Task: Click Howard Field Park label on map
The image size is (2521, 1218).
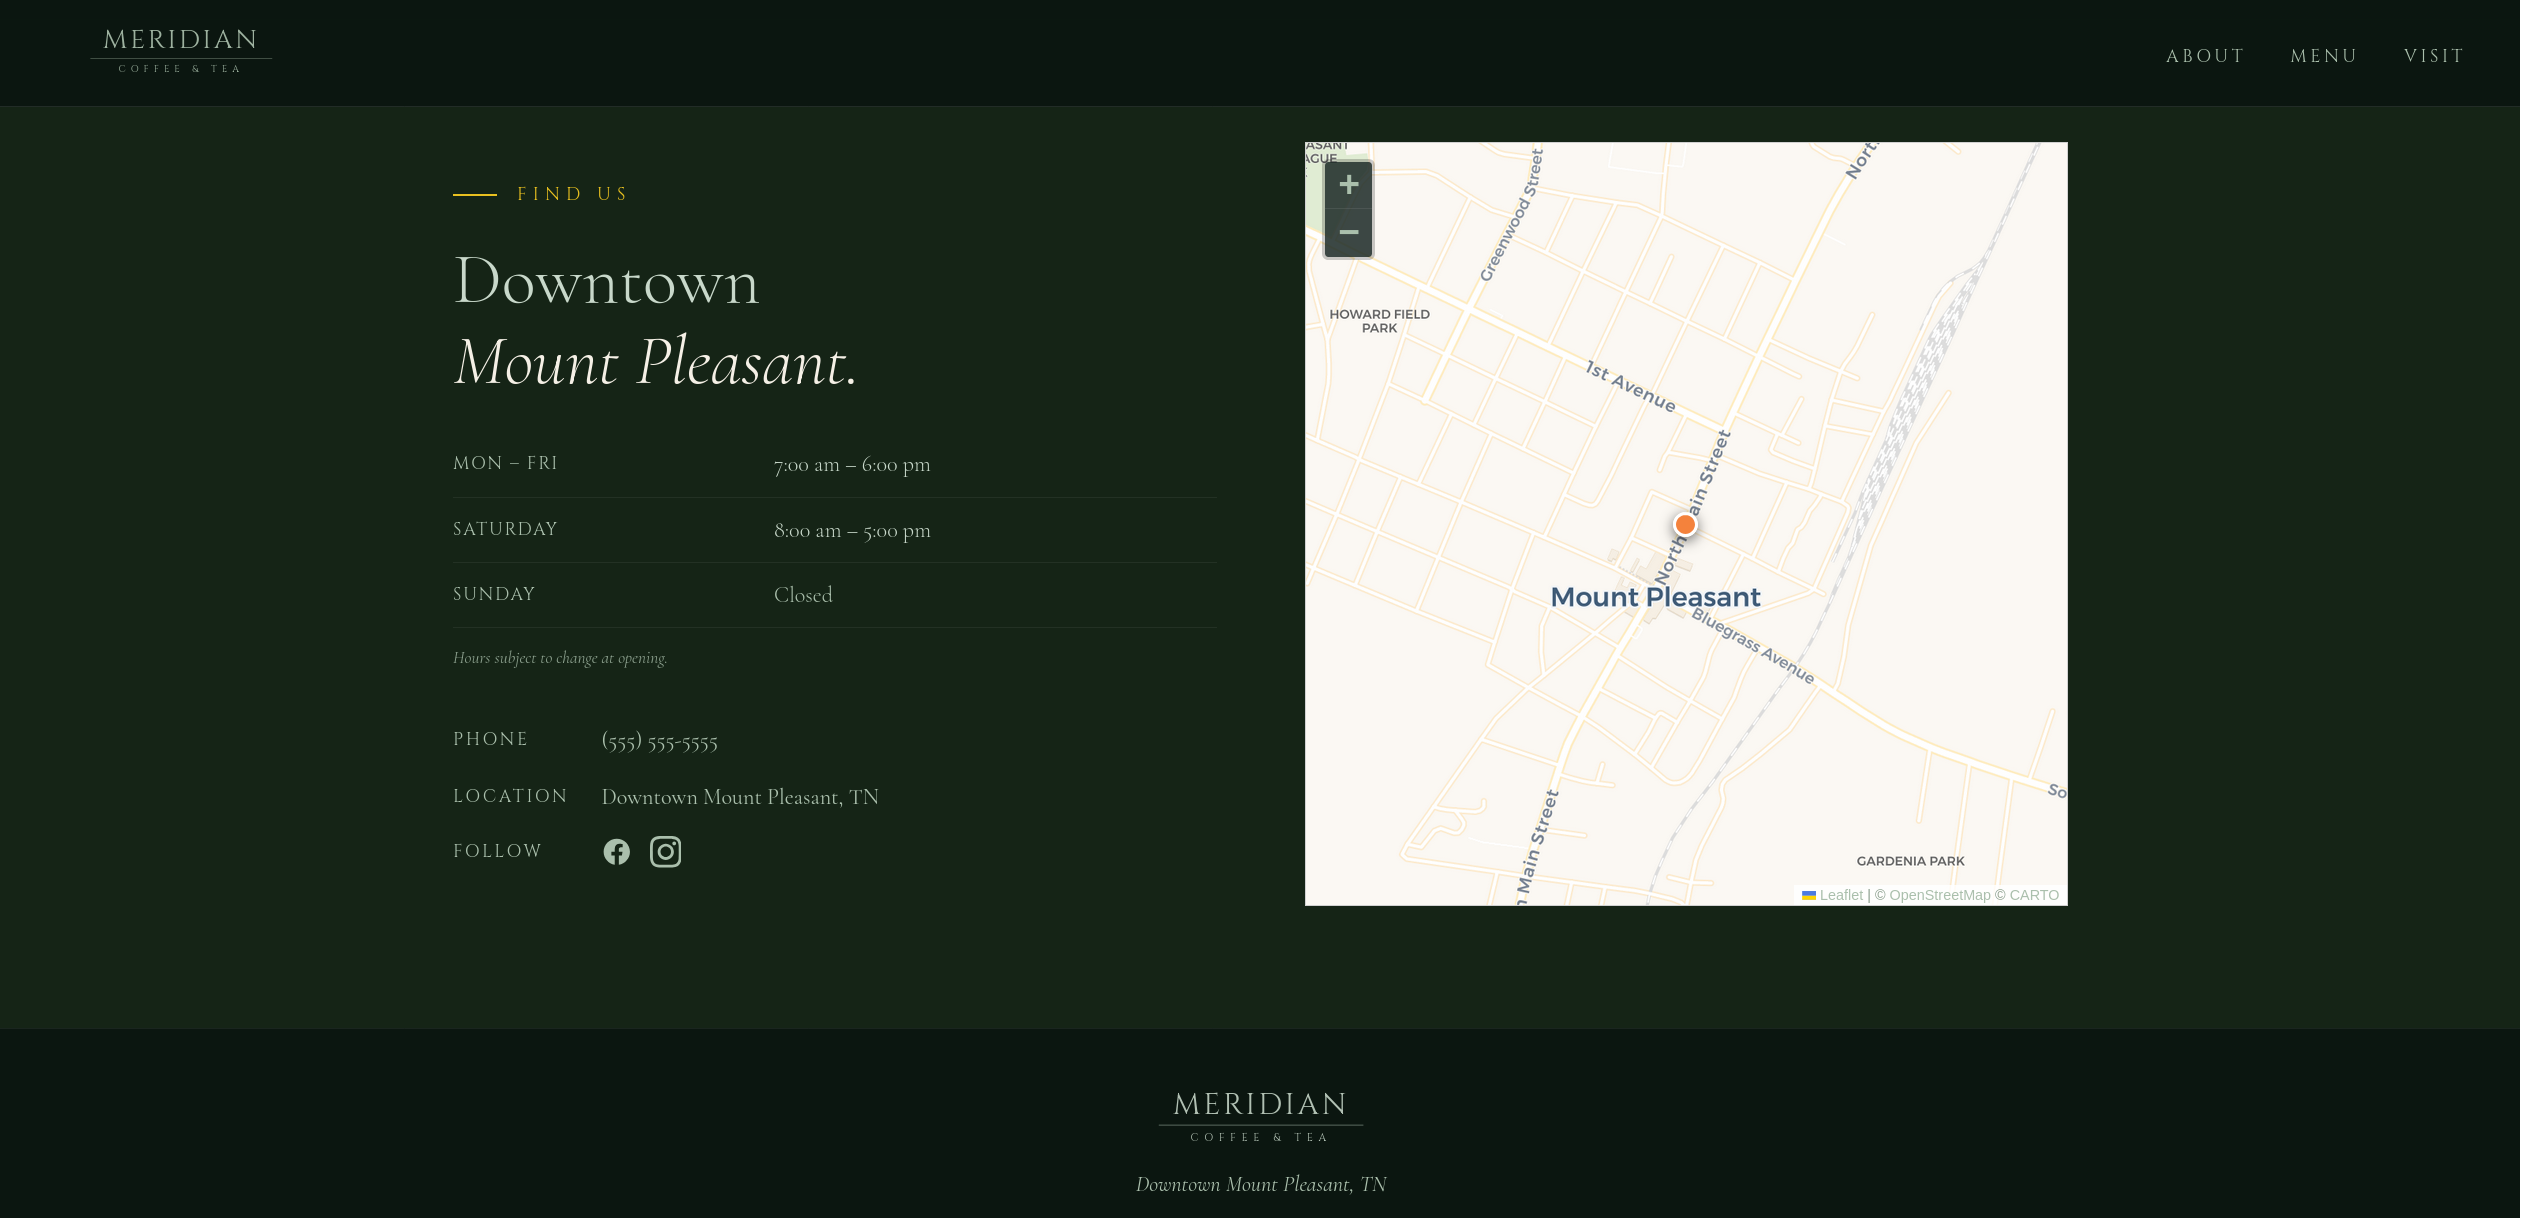Action: (1379, 321)
